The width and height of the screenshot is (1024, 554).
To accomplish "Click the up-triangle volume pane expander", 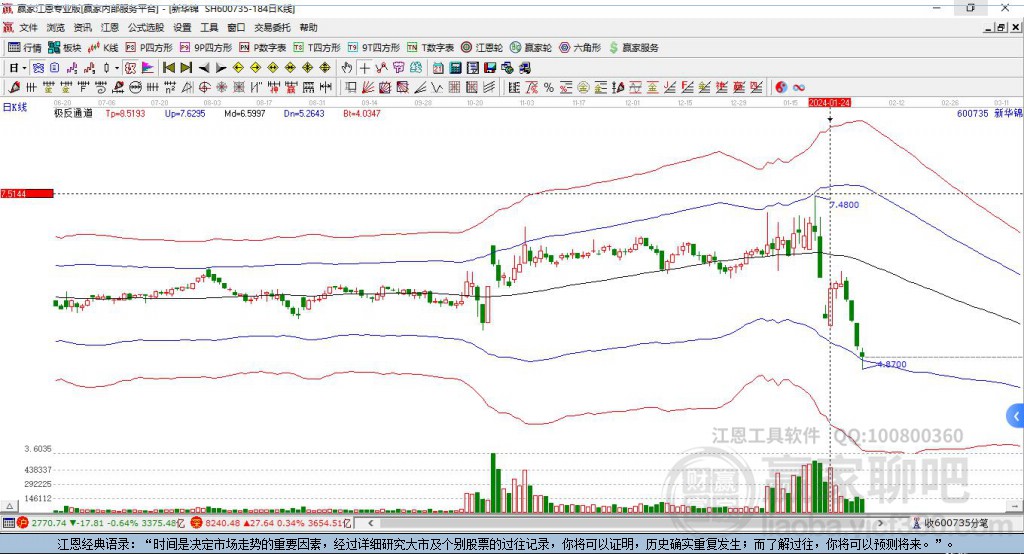I will tap(9, 506).
